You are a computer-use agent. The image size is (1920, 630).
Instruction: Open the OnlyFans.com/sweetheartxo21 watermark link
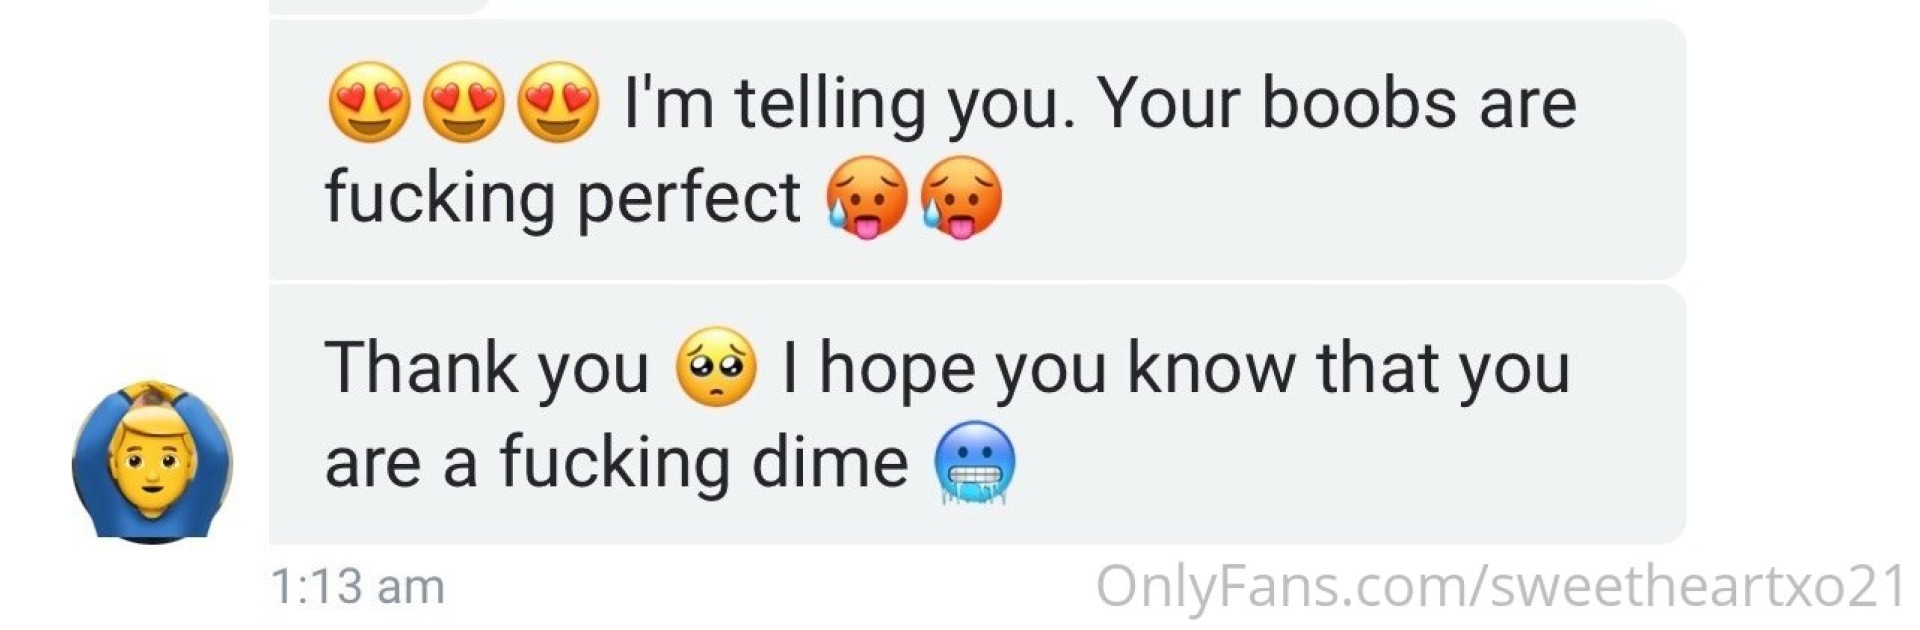tap(1500, 586)
